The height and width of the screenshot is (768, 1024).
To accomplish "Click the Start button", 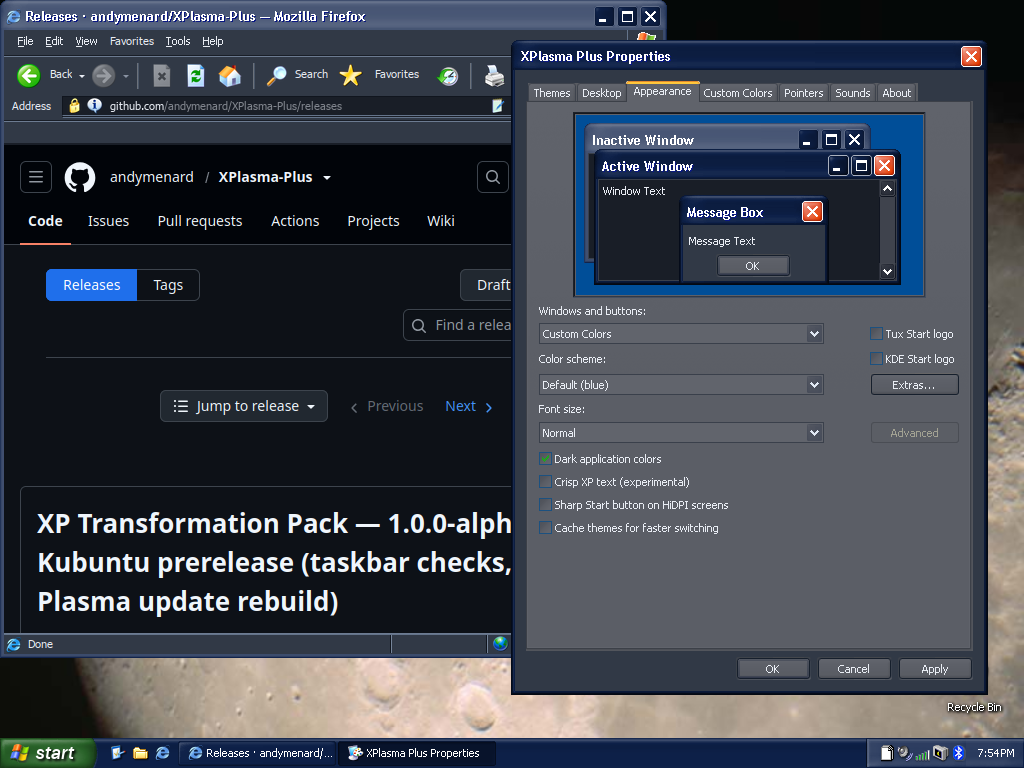I will (x=46, y=753).
